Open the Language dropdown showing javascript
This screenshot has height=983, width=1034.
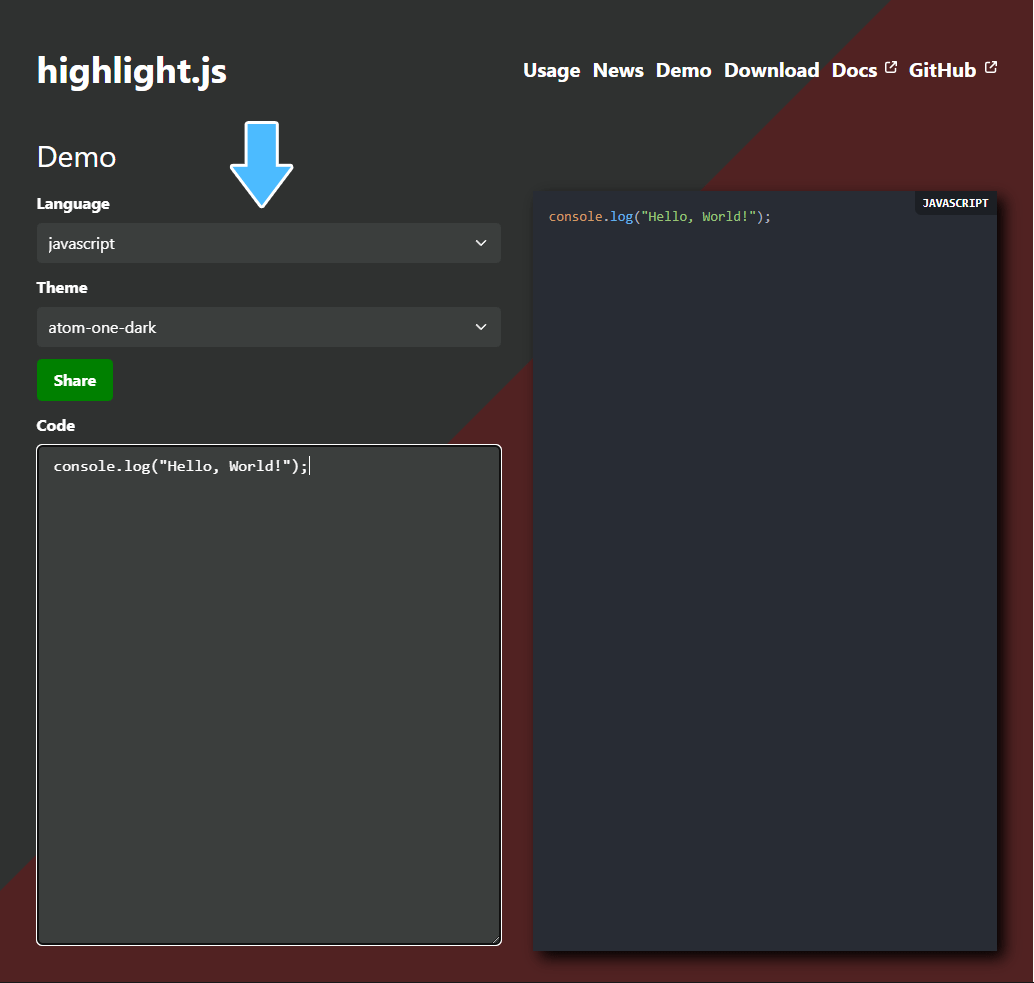coord(268,243)
